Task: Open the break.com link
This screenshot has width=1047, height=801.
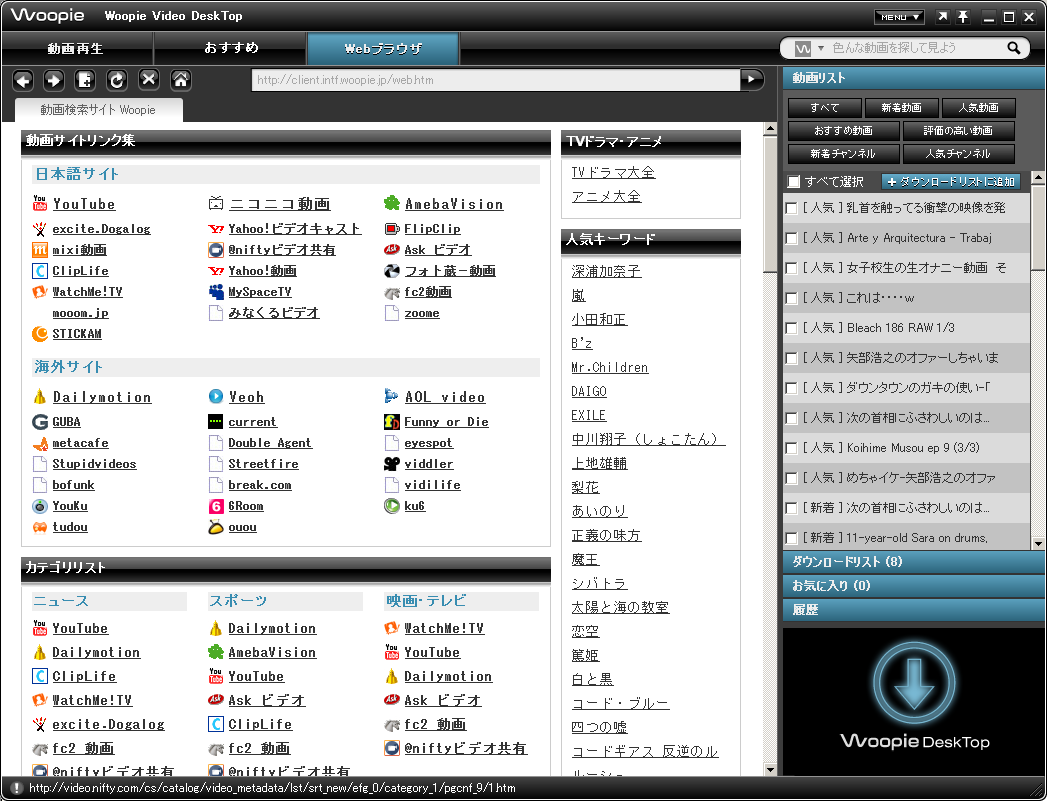Action: coord(260,485)
